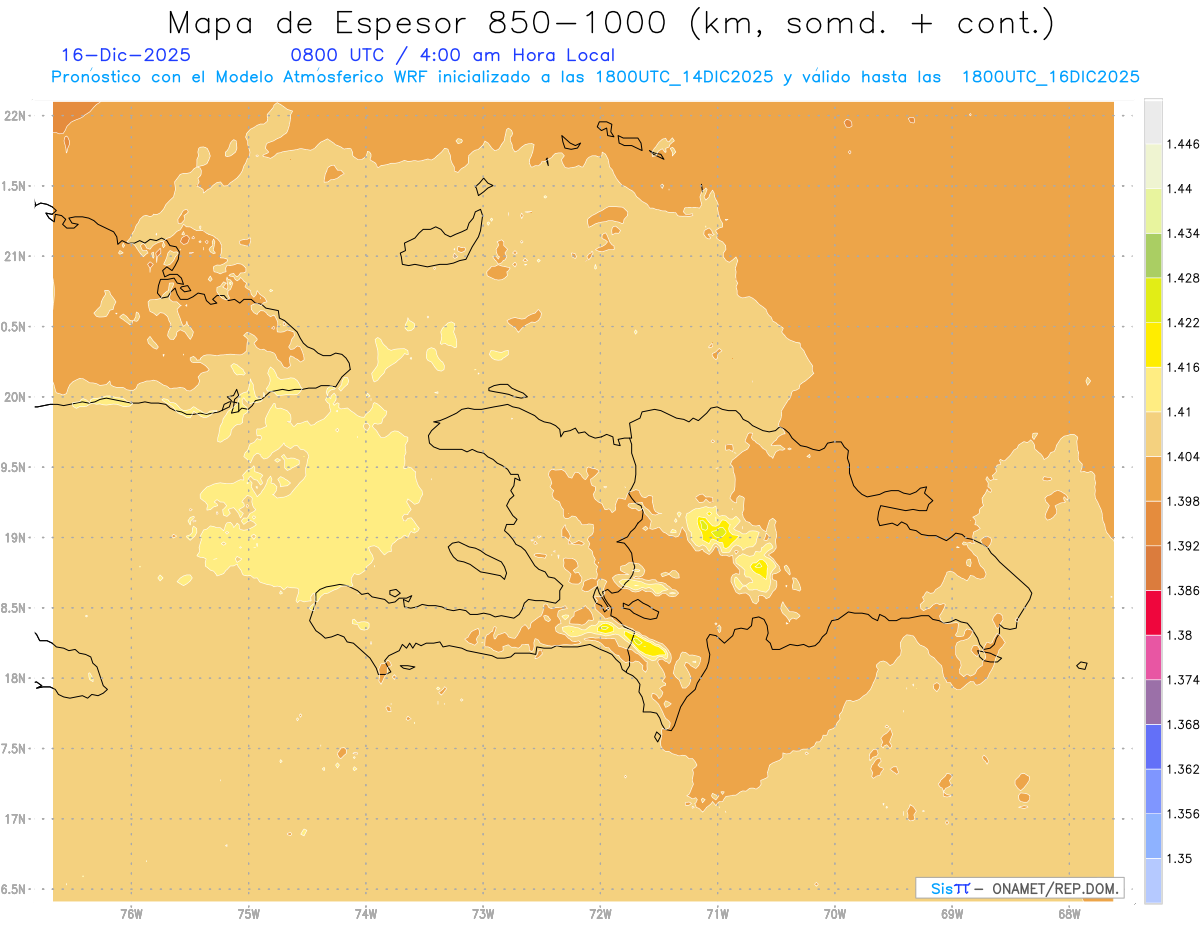1200x927 pixels.
Task: Click the legend value "1.404"
Action: (1183, 456)
